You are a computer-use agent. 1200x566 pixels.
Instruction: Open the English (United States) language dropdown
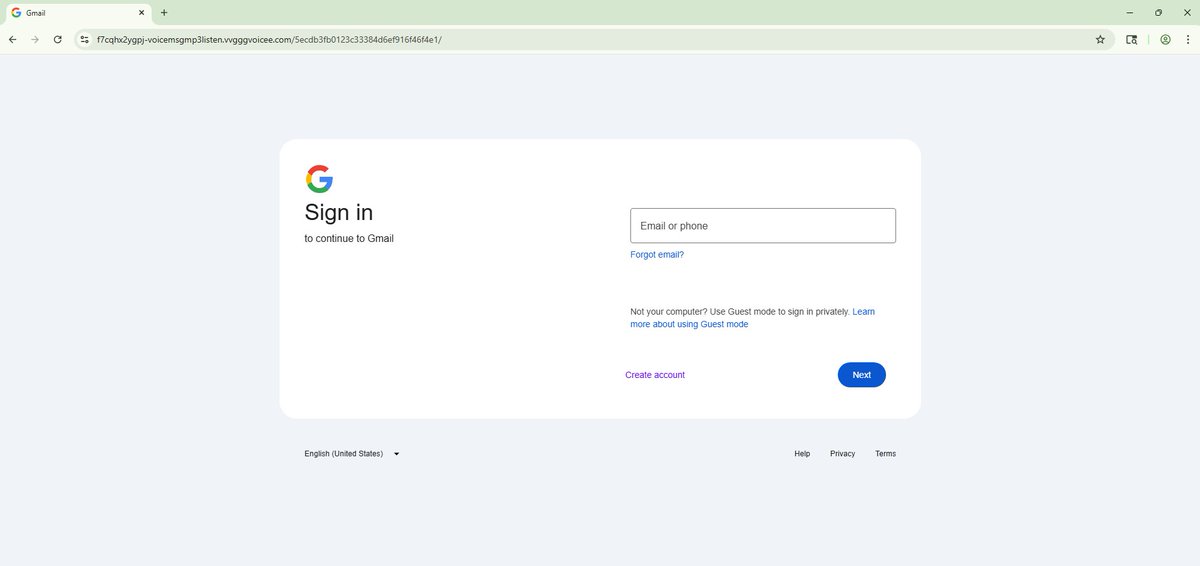[x=352, y=453]
